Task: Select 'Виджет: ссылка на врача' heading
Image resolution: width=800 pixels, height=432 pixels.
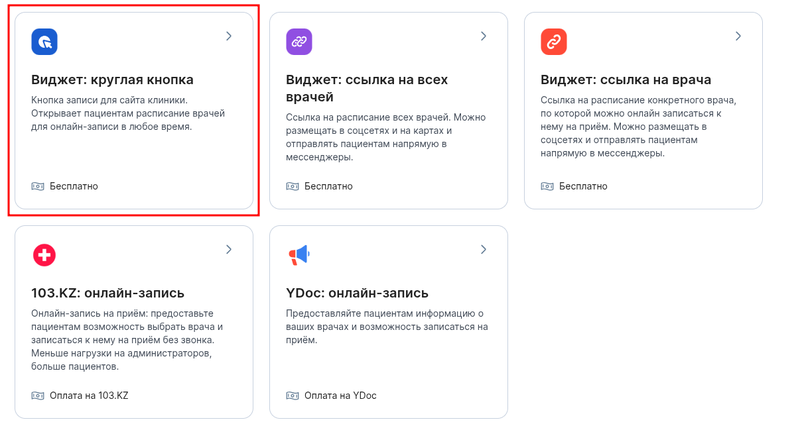Action: coord(626,79)
